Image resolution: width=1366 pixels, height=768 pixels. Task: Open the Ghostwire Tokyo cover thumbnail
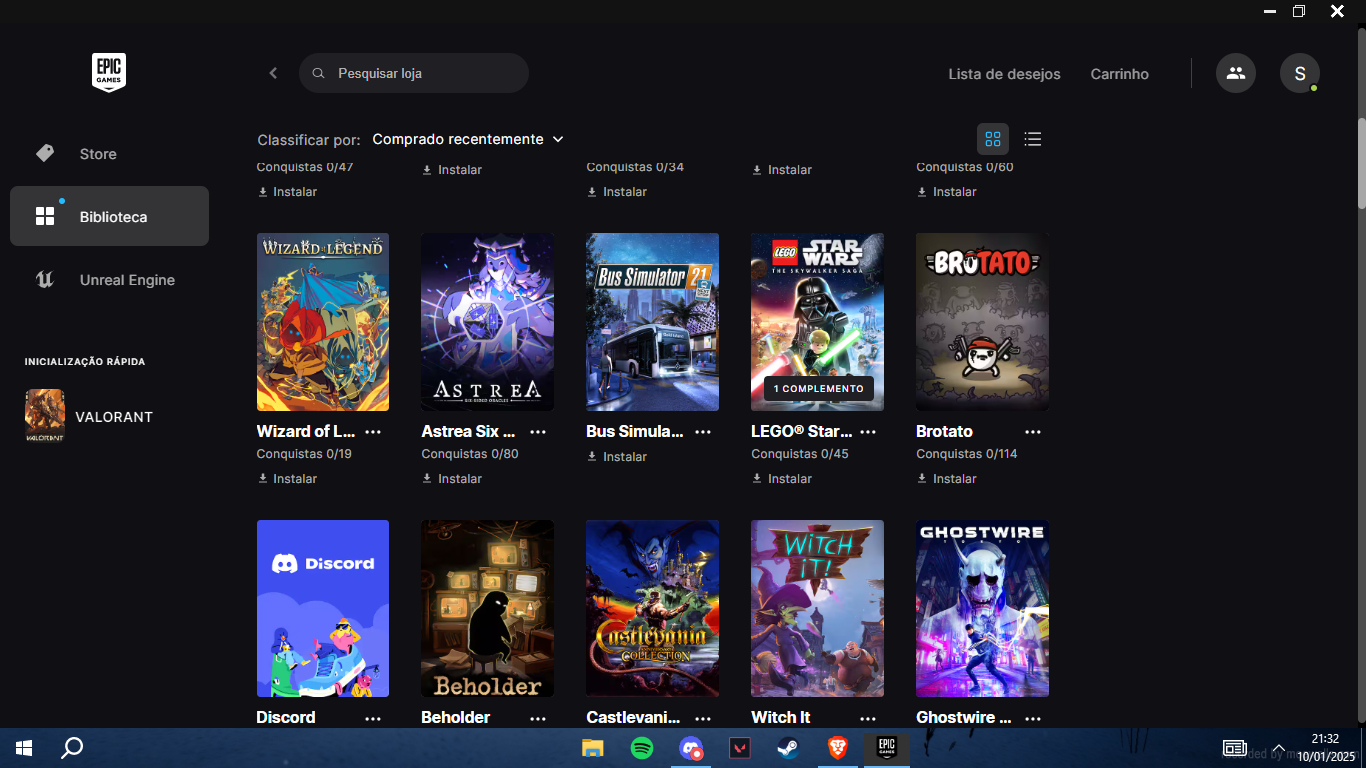(982, 608)
